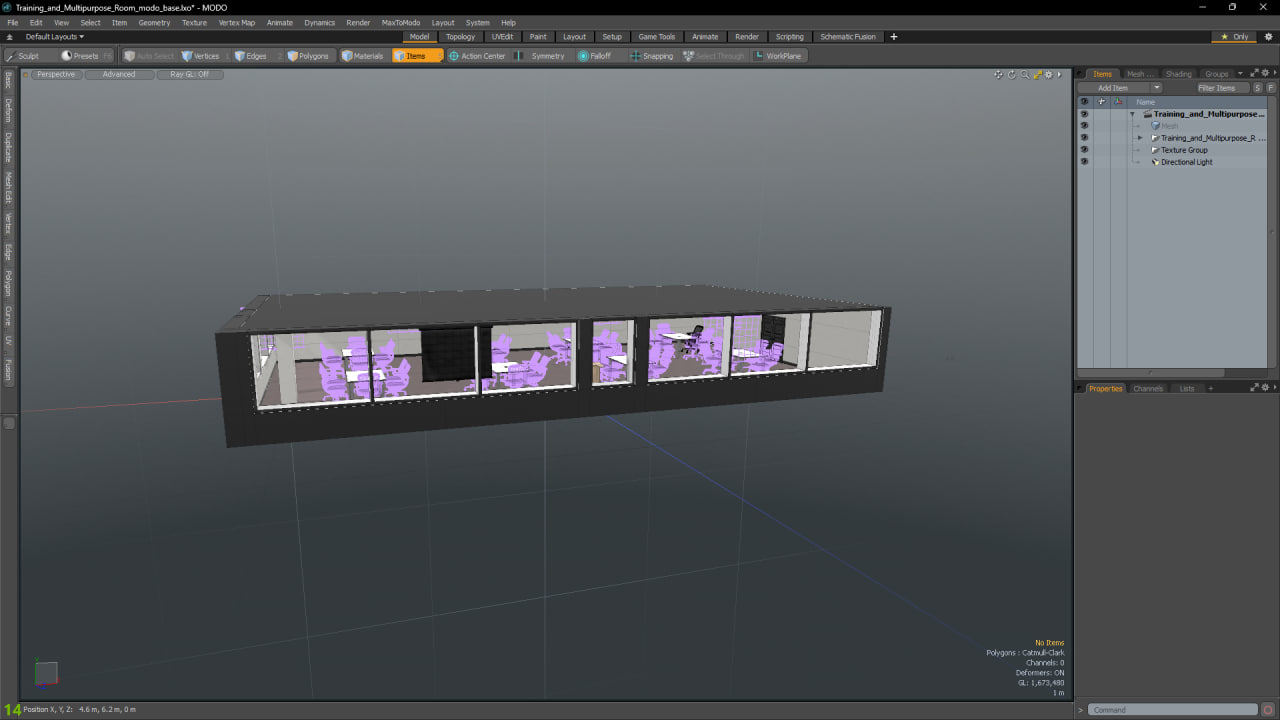Image resolution: width=1280 pixels, height=720 pixels.
Task: Click the viewport zoom magnifier icon
Action: (x=1024, y=74)
